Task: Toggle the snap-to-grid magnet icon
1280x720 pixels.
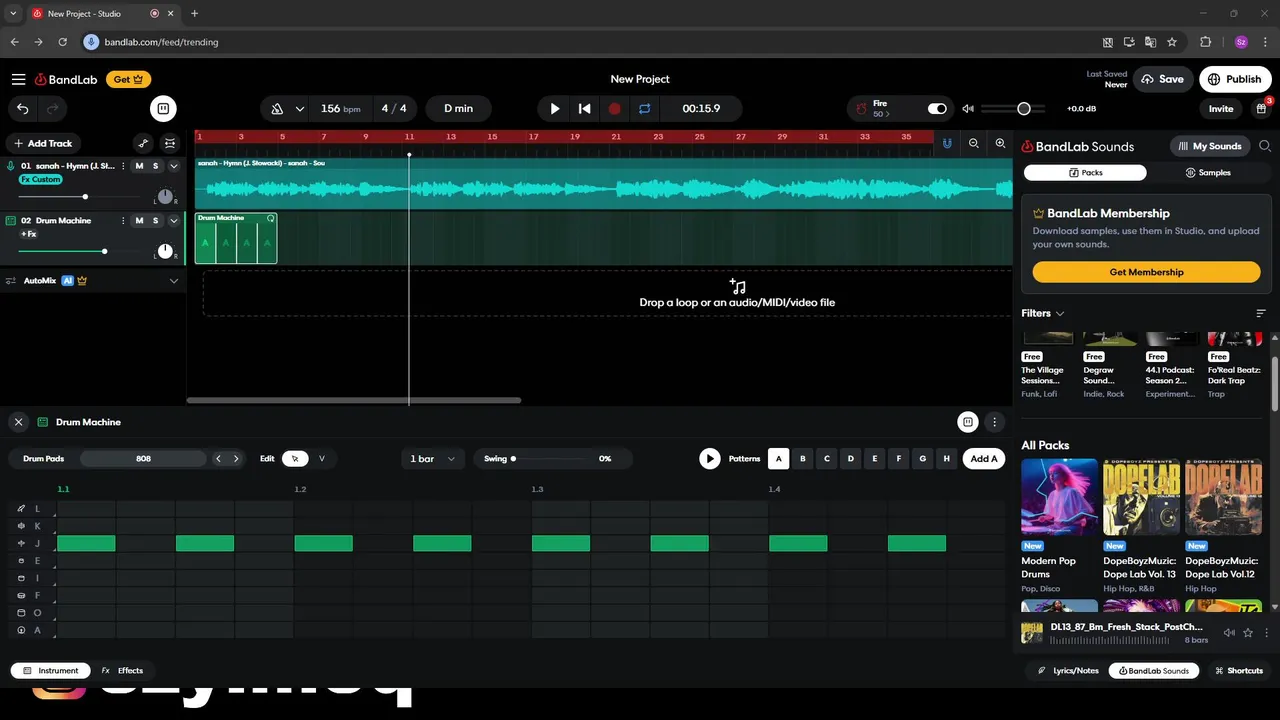Action: click(x=946, y=144)
